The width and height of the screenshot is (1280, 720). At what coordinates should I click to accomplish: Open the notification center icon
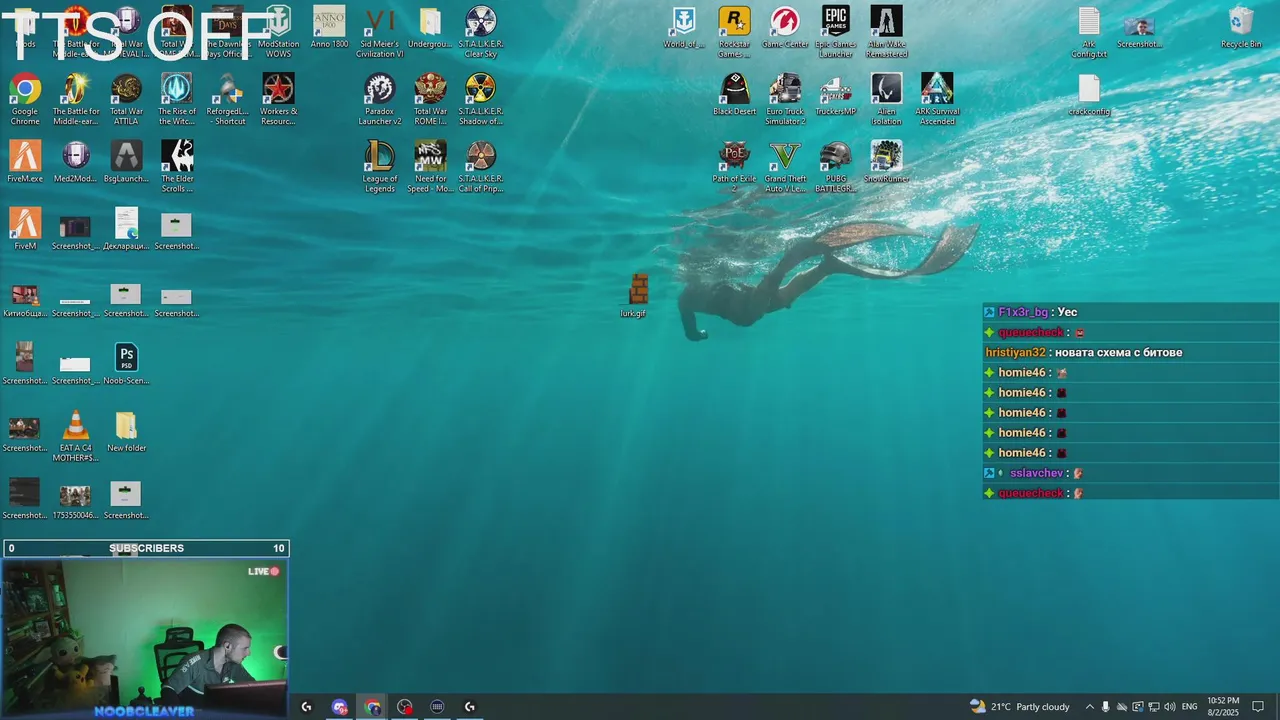tap(1258, 707)
